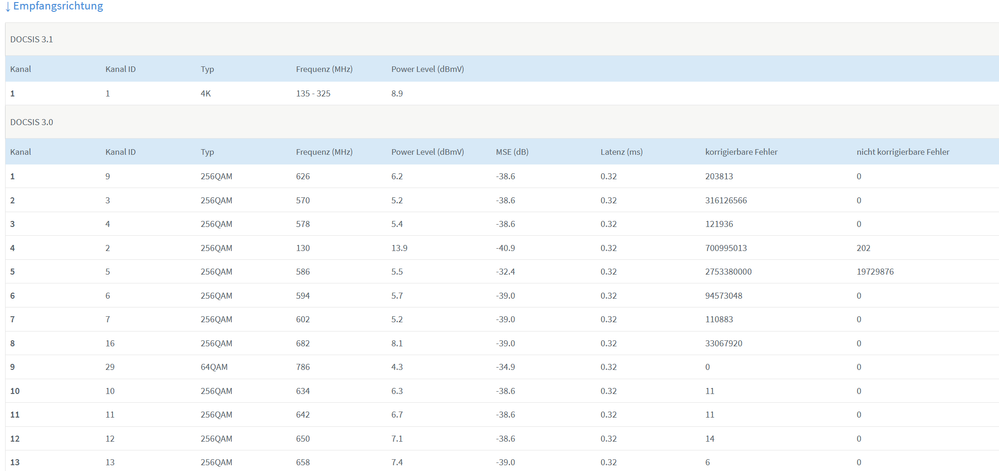Click Kanal ID 29 cell
The height and width of the screenshot is (471, 999).
(110, 368)
